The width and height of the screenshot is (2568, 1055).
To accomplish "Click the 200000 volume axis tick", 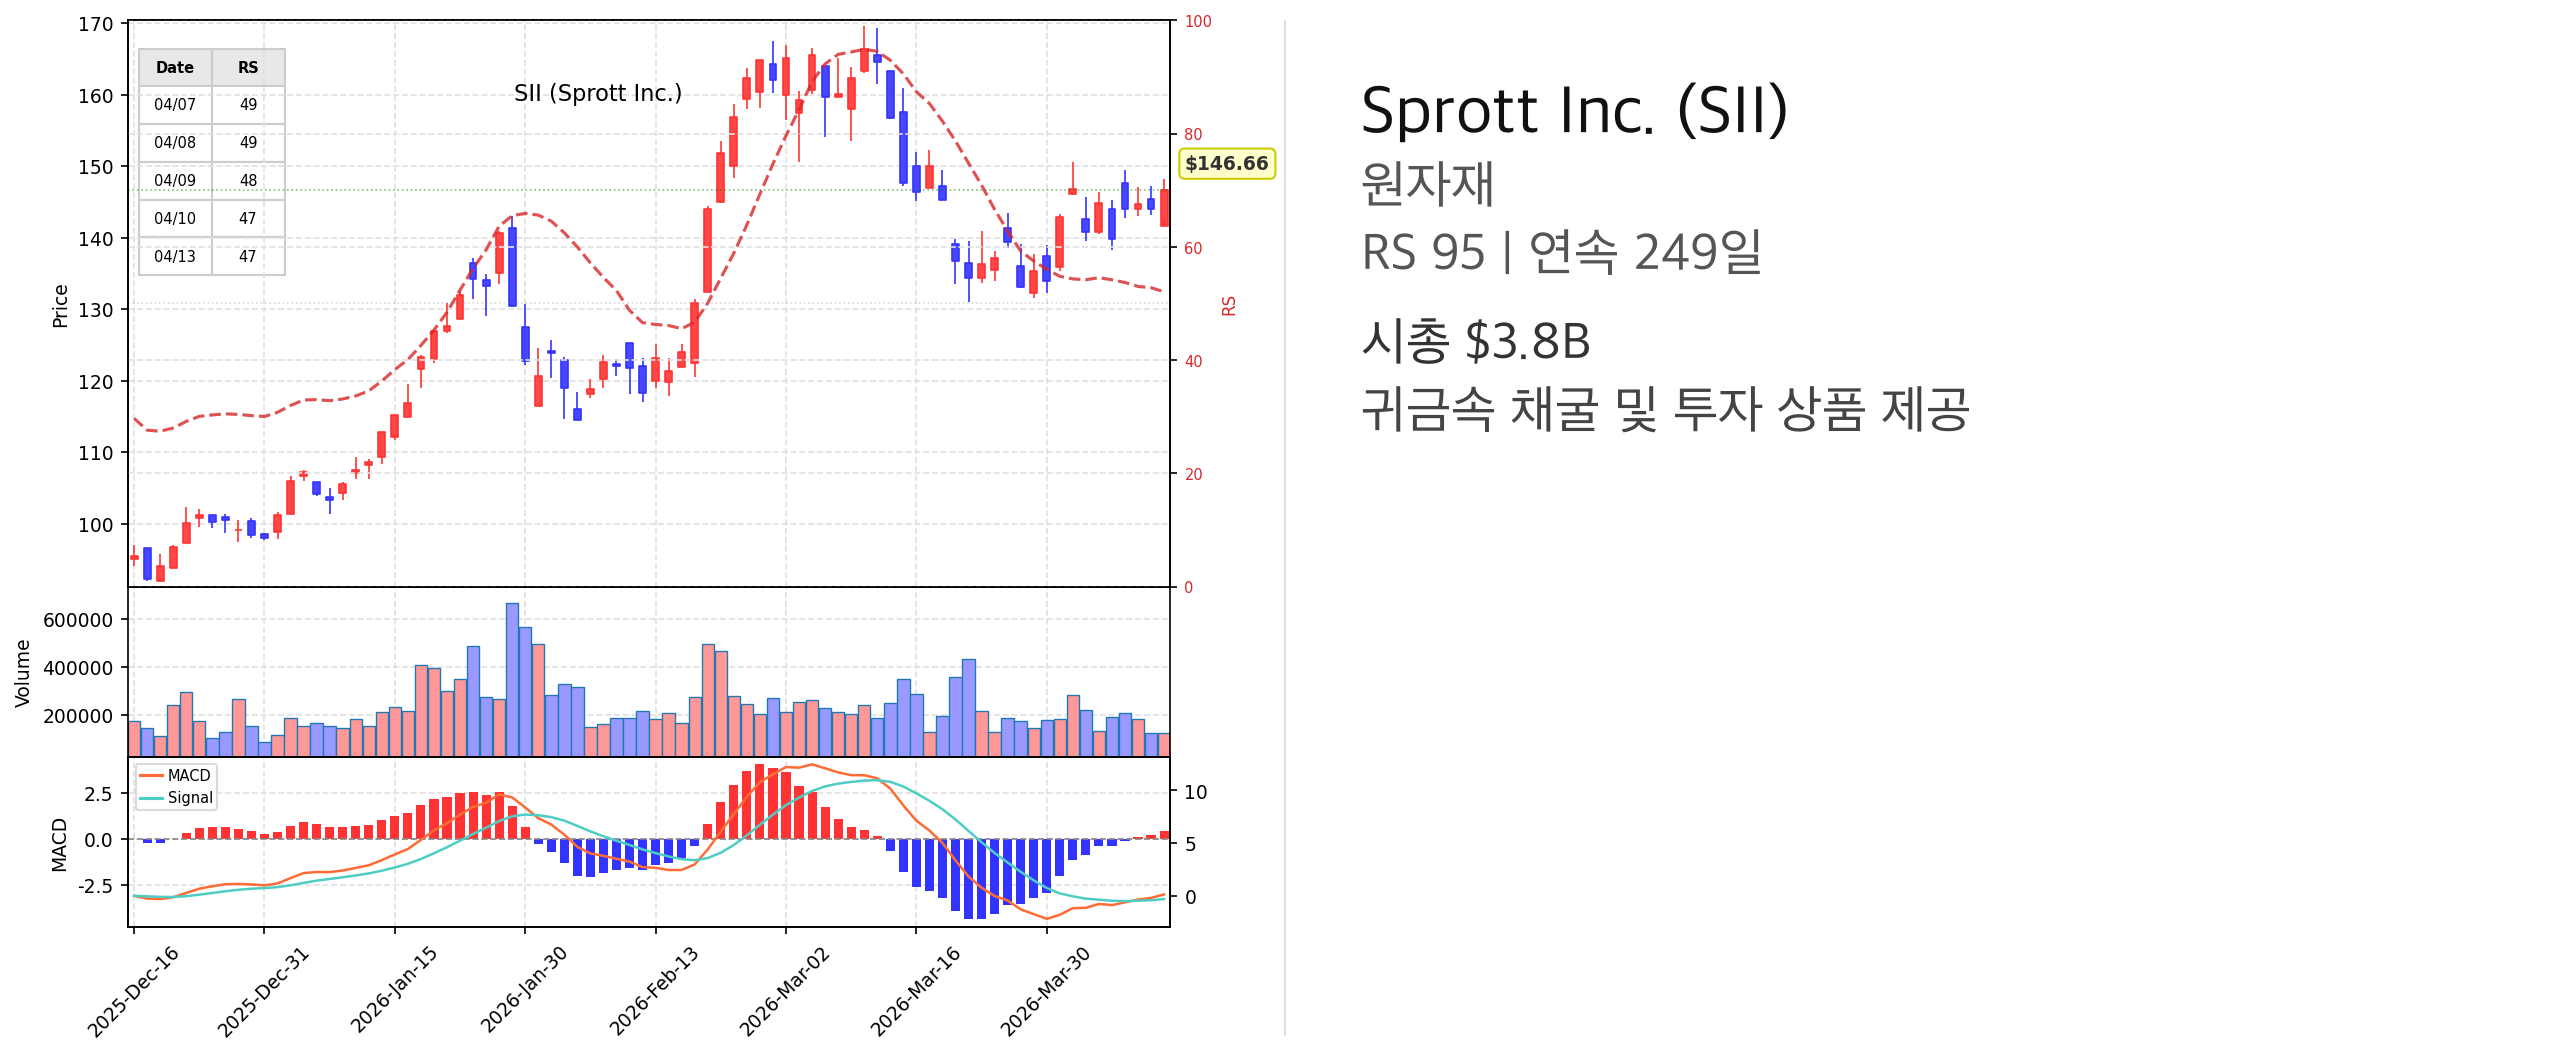I will point(78,716).
